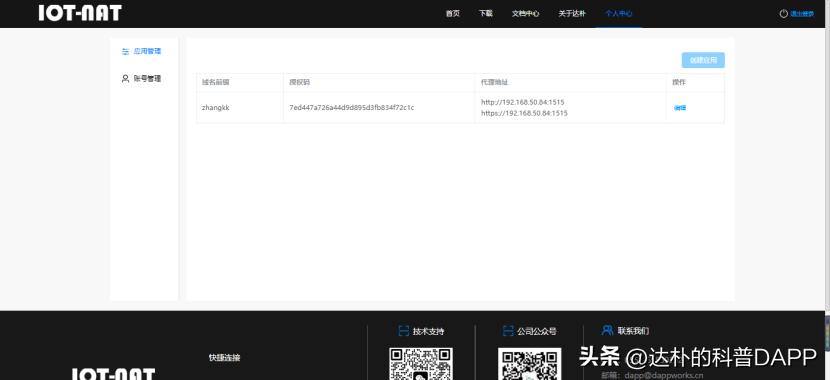Click the 退出登录 logout link
The height and width of the screenshot is (380, 830).
[x=802, y=14]
